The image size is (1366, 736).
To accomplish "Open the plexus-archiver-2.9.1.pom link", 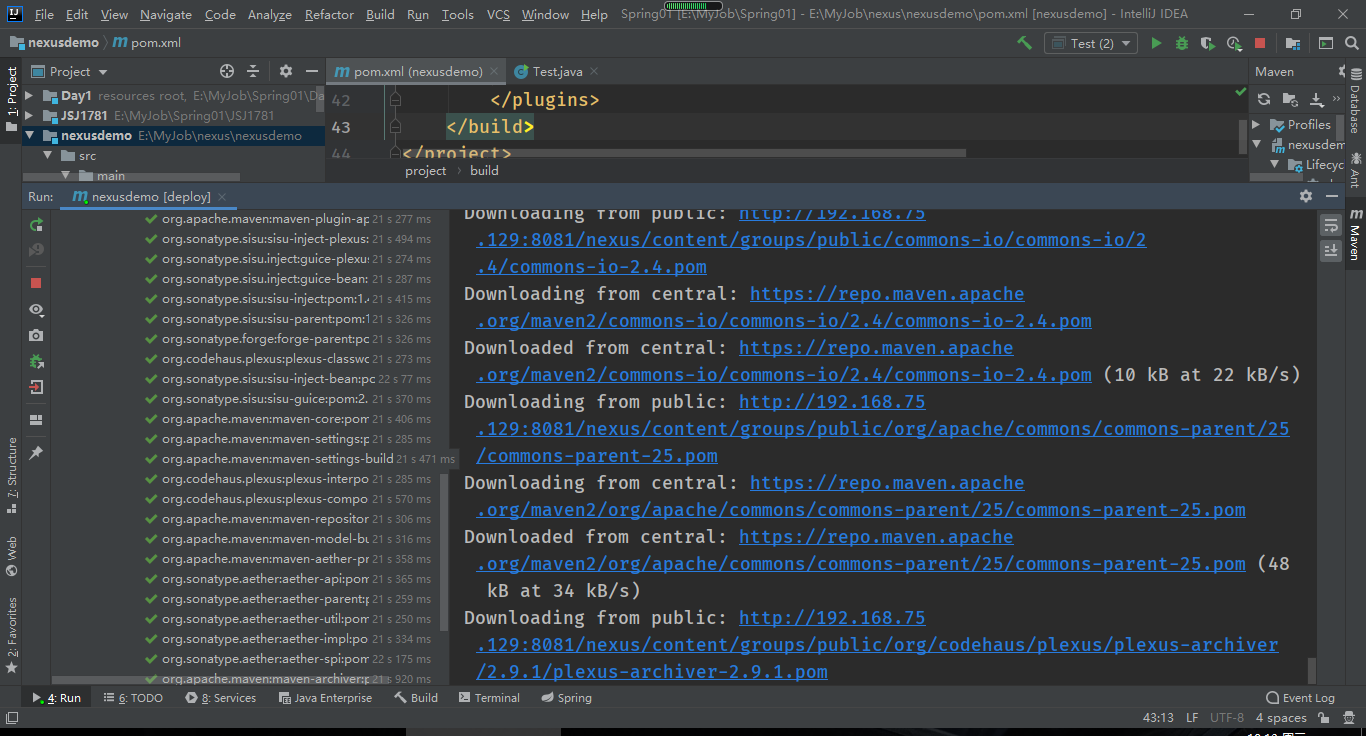I will click(x=652, y=672).
